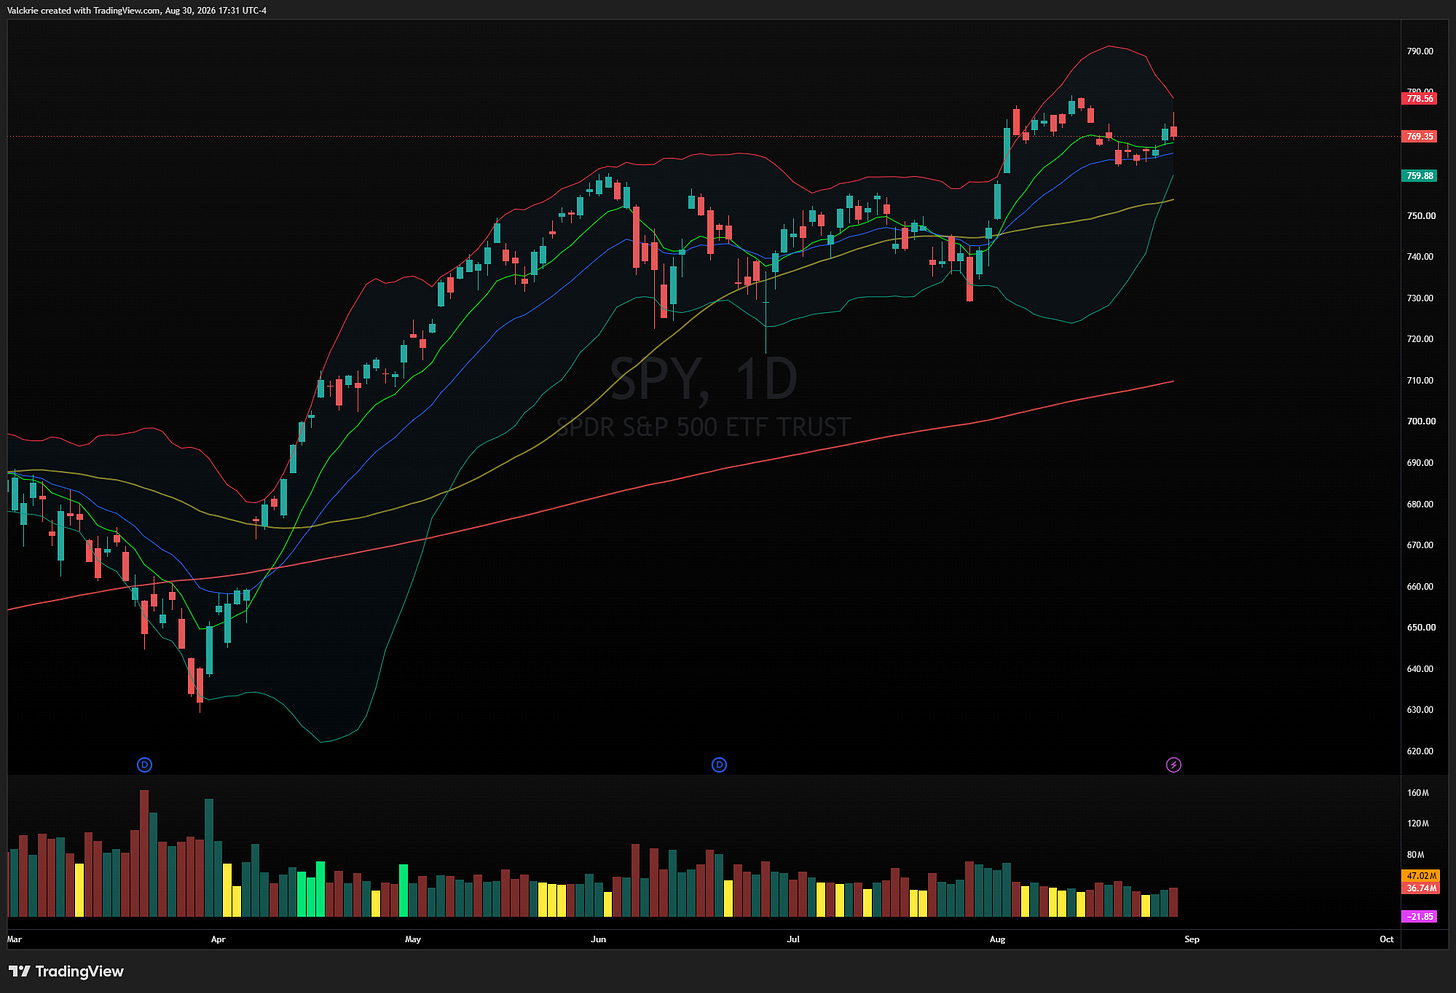Click the 660.00 price axis label

(x=1421, y=587)
